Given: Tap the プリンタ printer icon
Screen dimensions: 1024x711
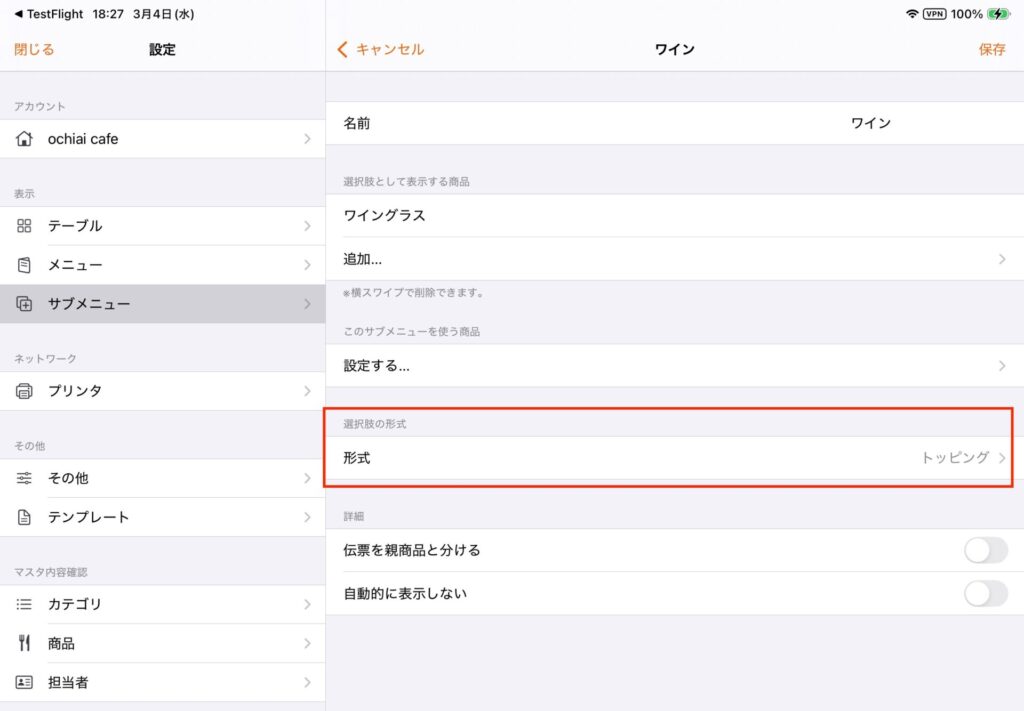Looking at the screenshot, I should (25, 391).
